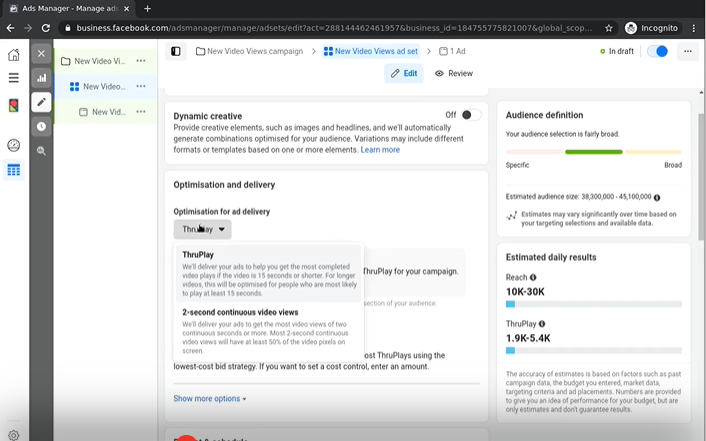Reload the Ads Manager page
The height and width of the screenshot is (441, 706).
pos(45,28)
